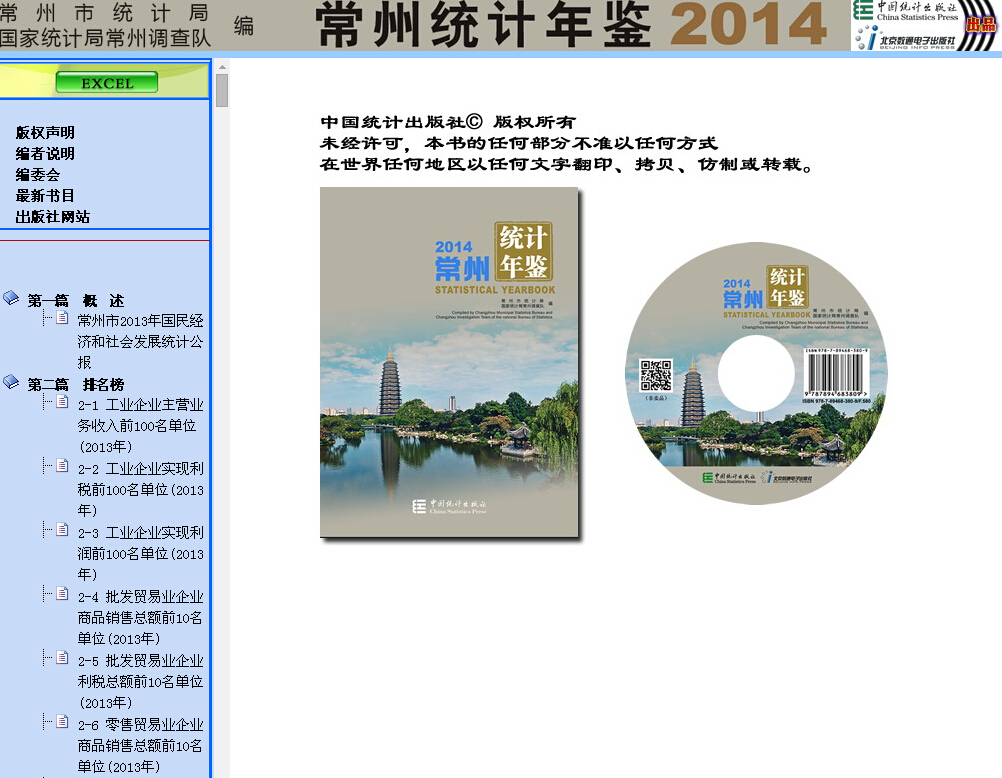This screenshot has height=778, width=1002.
Task: Open the 编委会 link
Action: pos(38,175)
